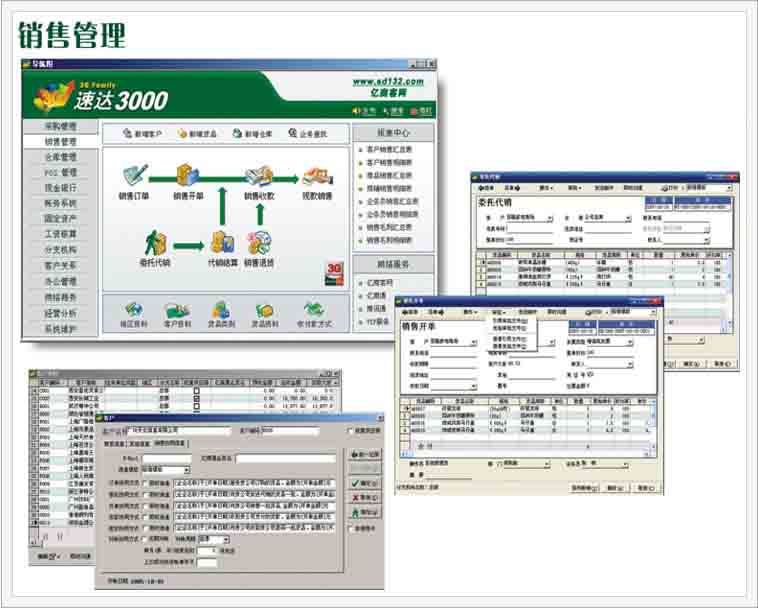Switch to 仓库管理 in the left sidebar
This screenshot has height=608, width=758.
(60, 157)
